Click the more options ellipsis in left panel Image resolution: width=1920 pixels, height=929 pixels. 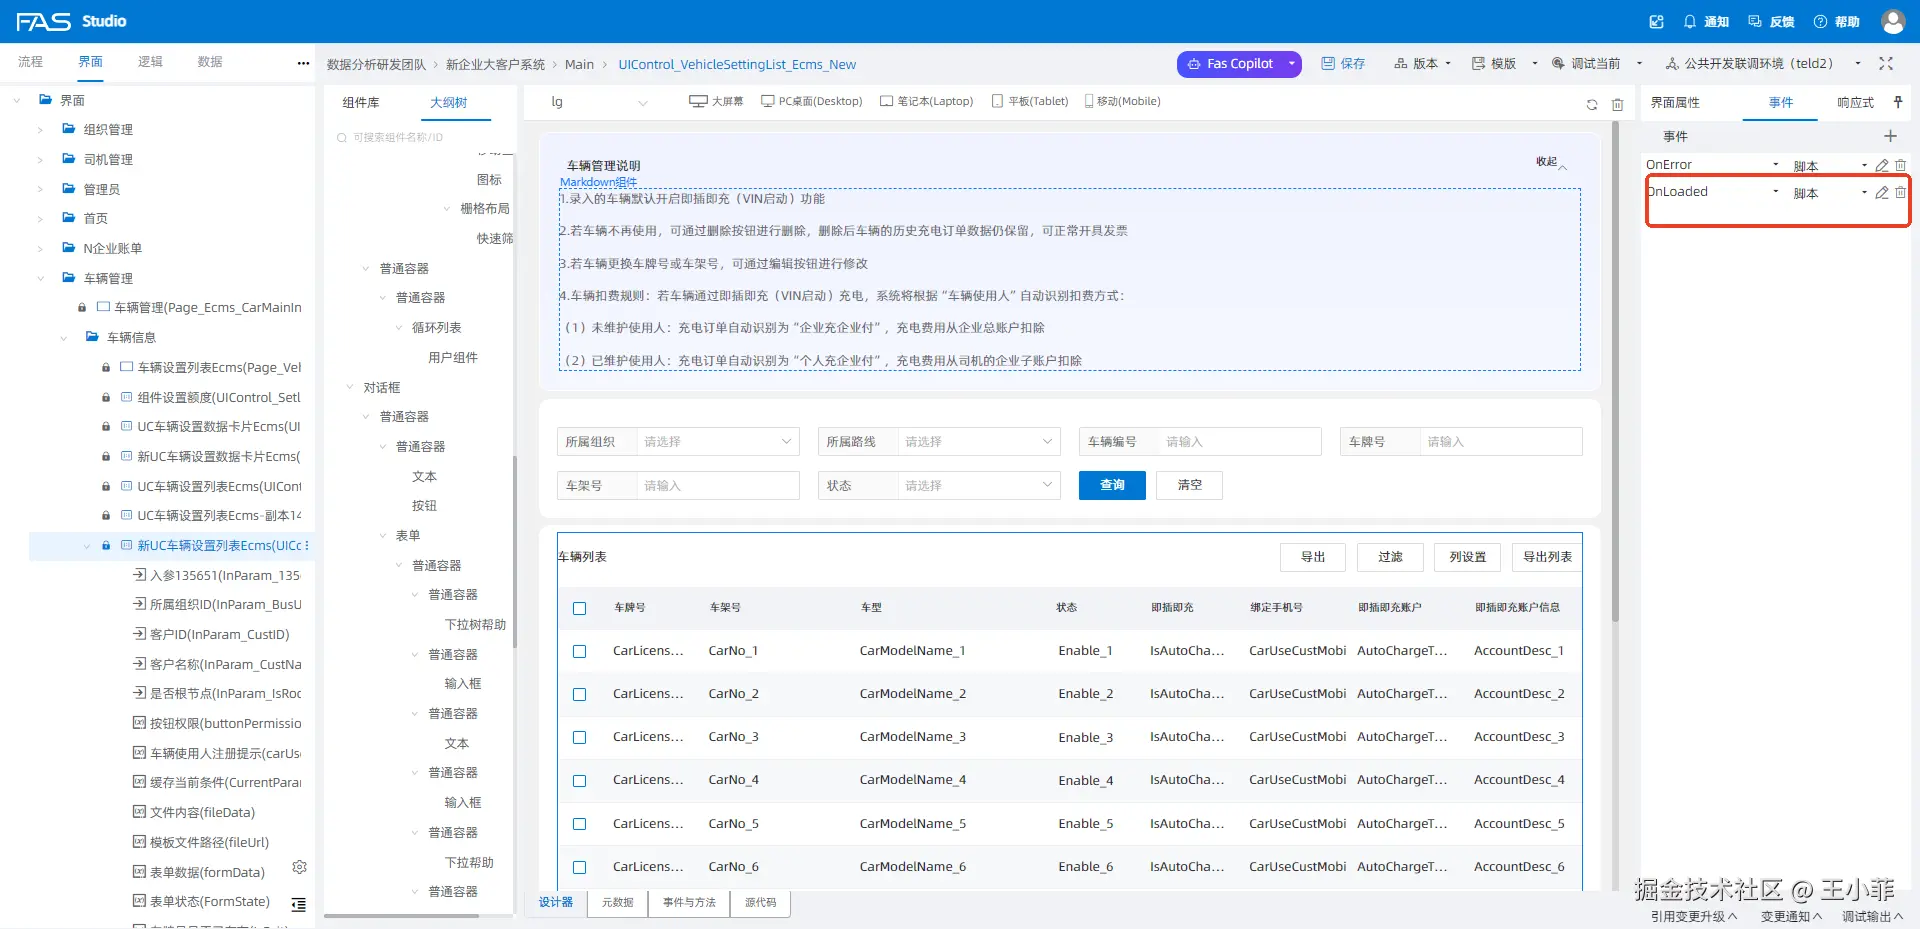(303, 63)
